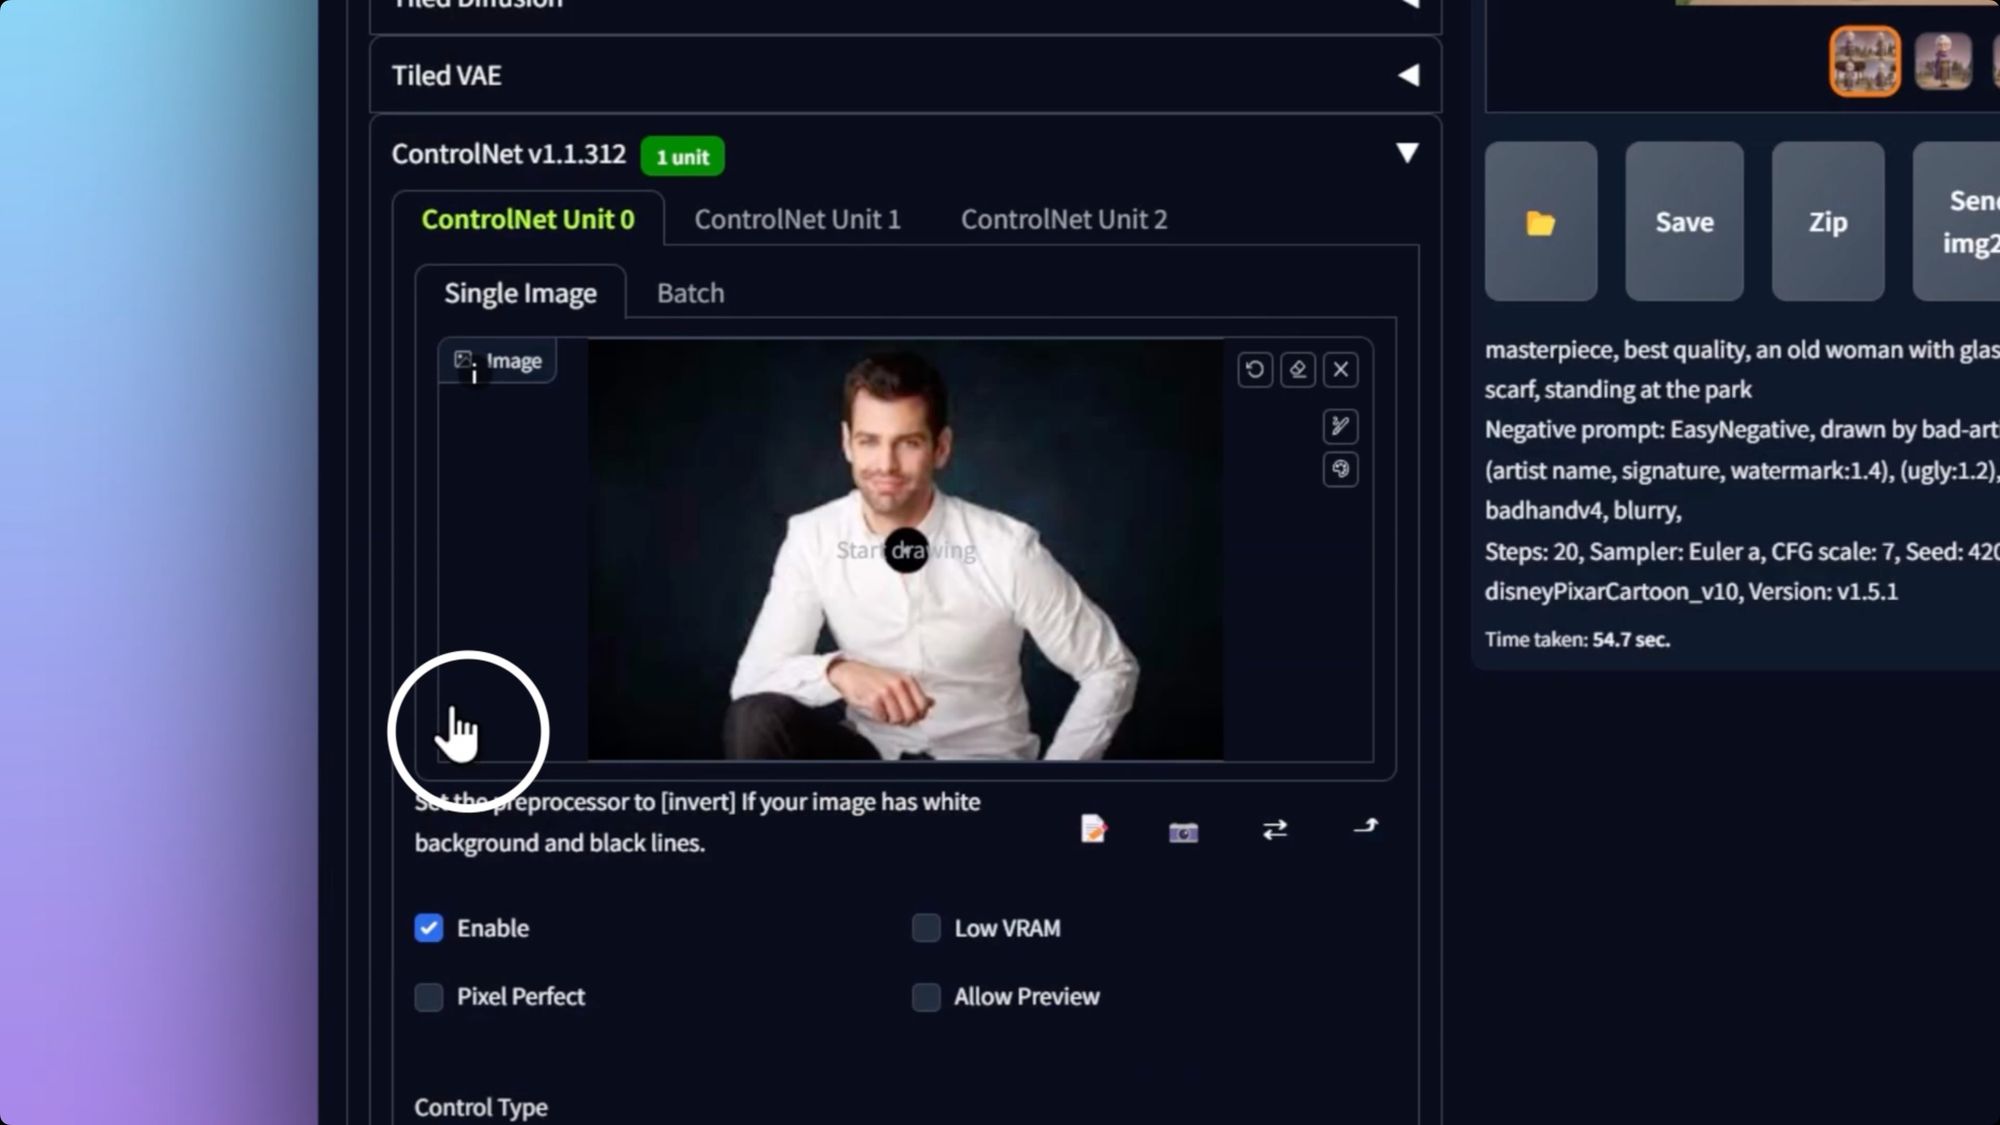
Task: Click the eraser icon above the image
Action: 1298,370
